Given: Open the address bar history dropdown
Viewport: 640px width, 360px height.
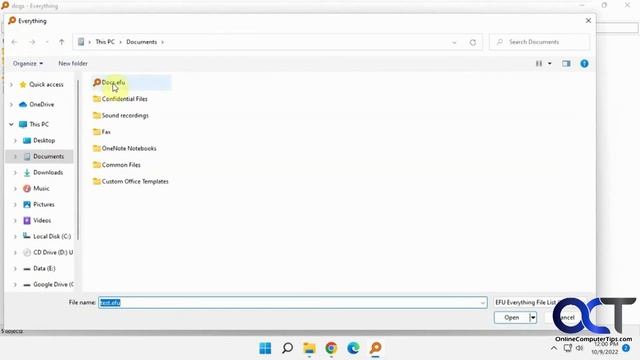Looking at the screenshot, I should [454, 42].
